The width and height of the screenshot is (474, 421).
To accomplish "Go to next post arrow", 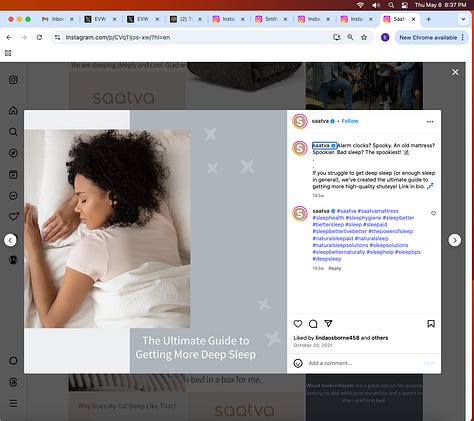I will click(x=455, y=240).
